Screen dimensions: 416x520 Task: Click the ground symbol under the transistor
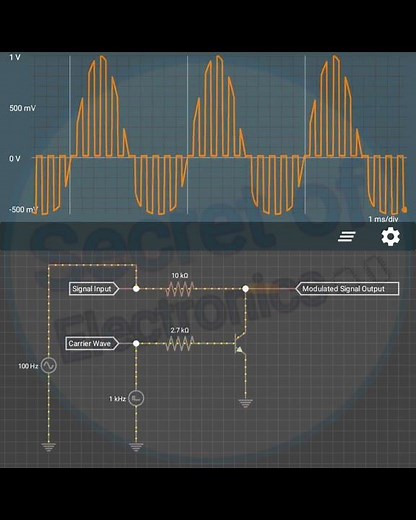point(245,404)
